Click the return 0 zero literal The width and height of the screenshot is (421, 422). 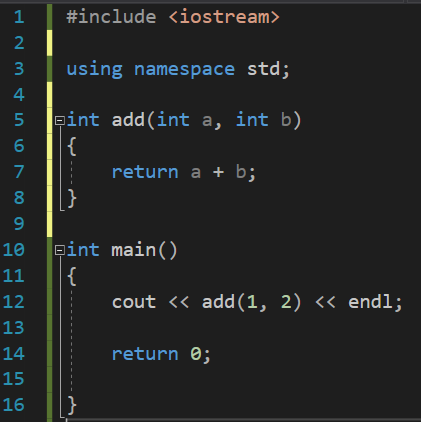tap(196, 354)
